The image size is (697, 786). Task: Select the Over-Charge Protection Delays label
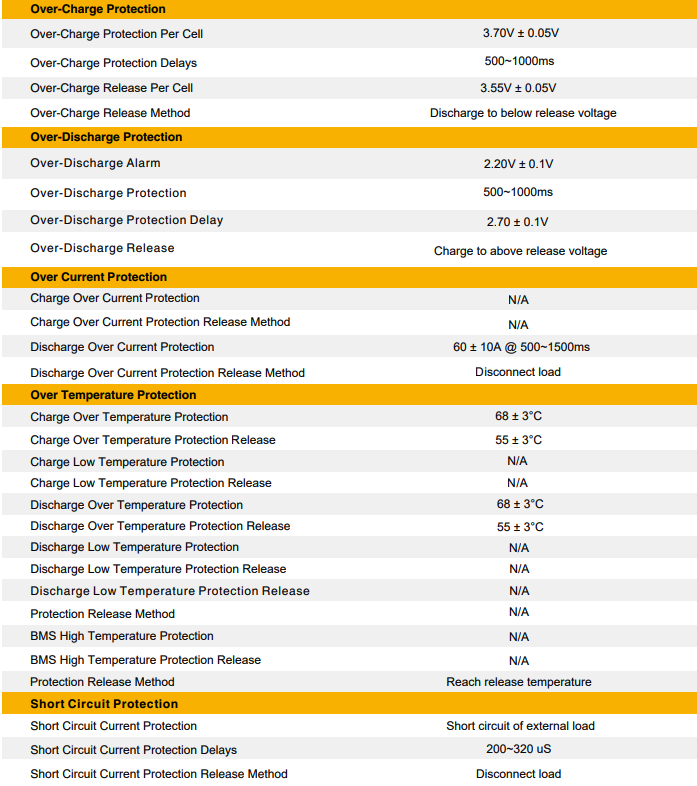pos(113,63)
